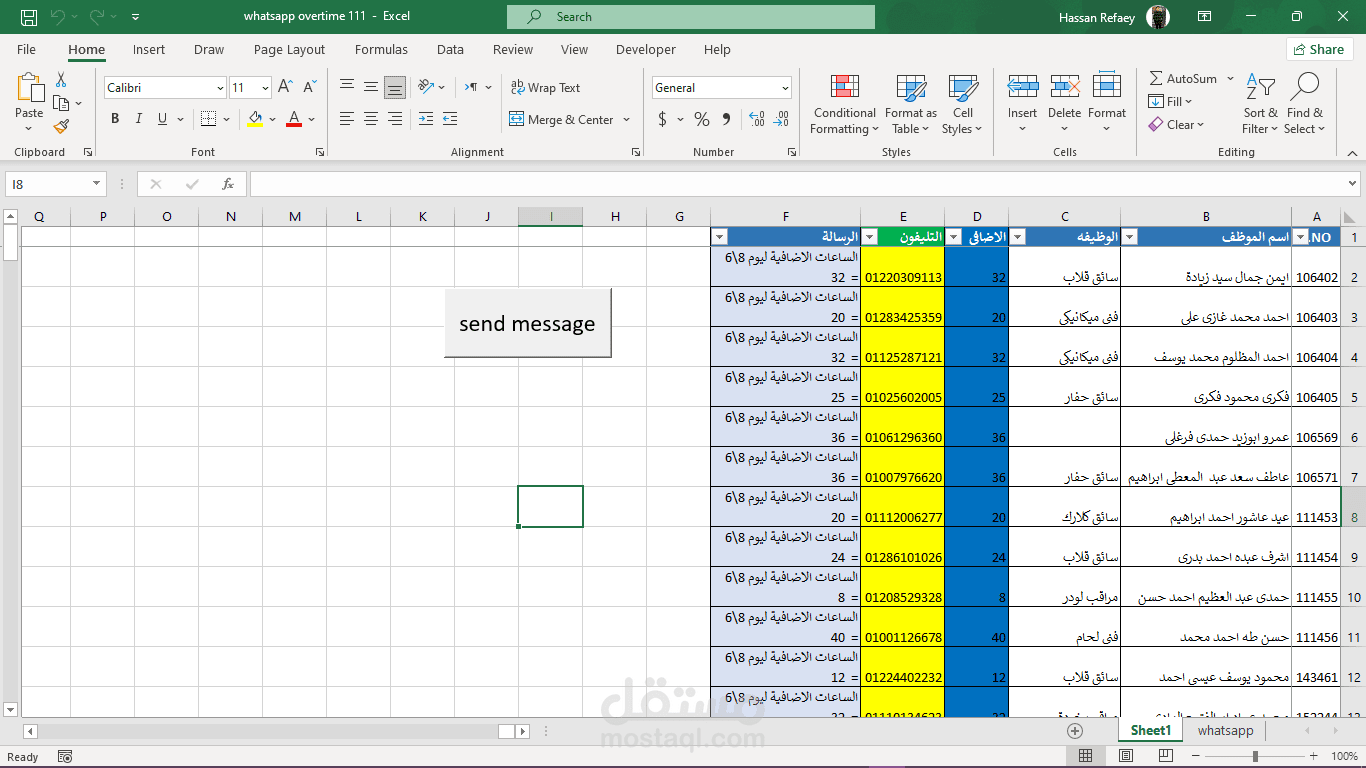Click the Delete cells icon

1065,86
